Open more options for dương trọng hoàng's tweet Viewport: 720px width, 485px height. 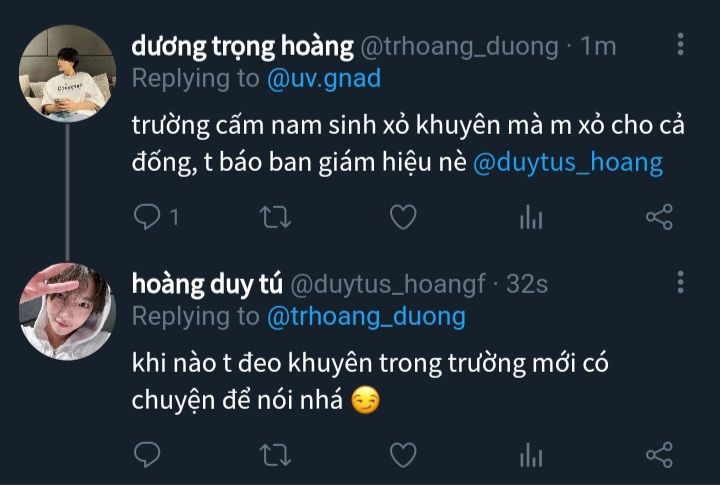pos(681,44)
